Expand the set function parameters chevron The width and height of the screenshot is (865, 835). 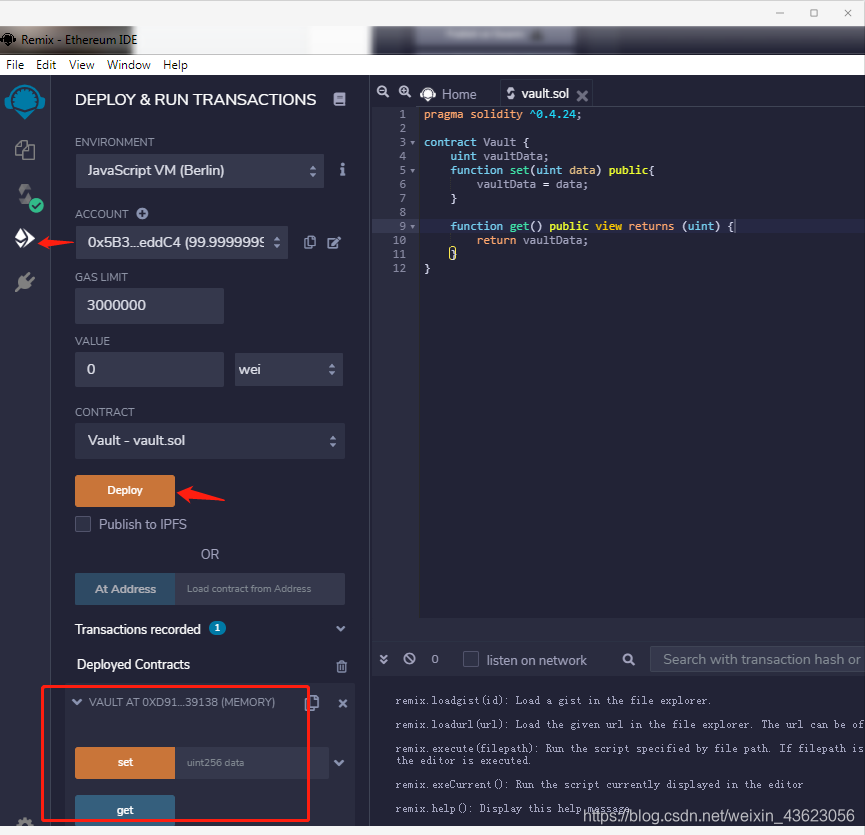tap(339, 763)
